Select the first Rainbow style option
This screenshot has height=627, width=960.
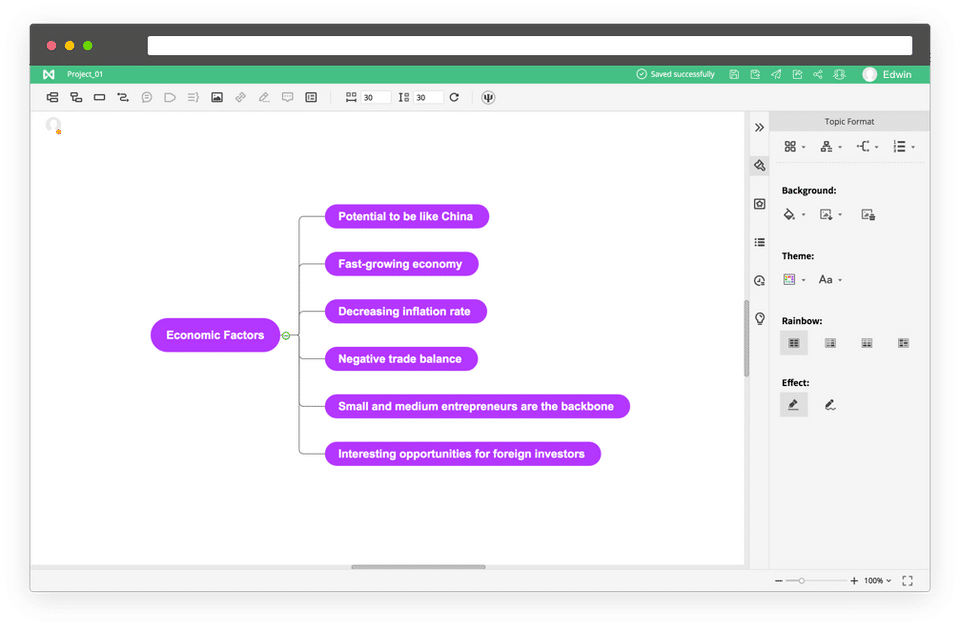(793, 343)
